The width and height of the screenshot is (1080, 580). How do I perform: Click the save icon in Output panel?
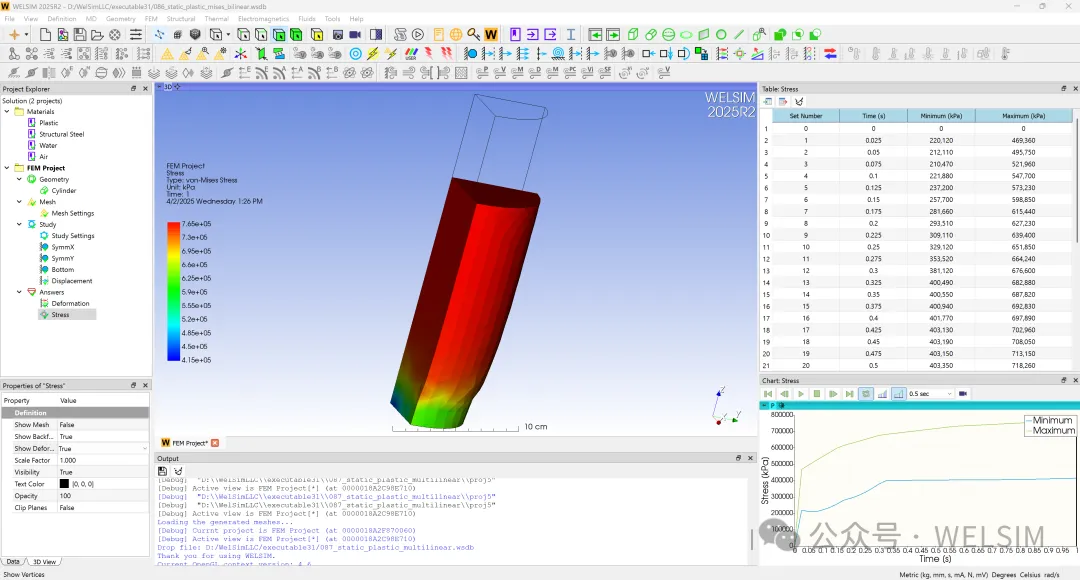click(163, 471)
